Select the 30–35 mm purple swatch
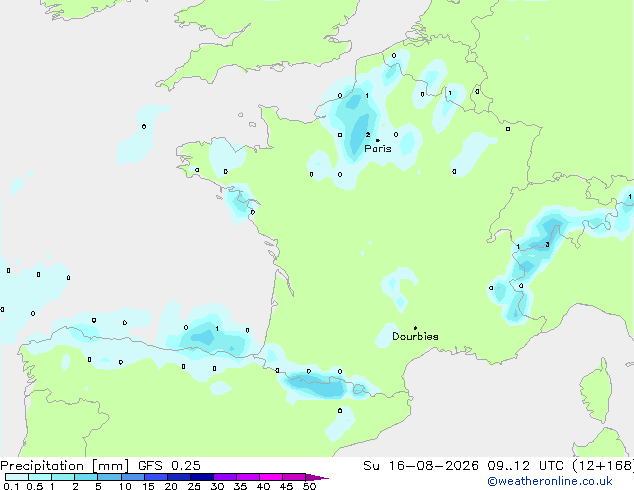The height and width of the screenshot is (490, 634). pyautogui.click(x=225, y=477)
